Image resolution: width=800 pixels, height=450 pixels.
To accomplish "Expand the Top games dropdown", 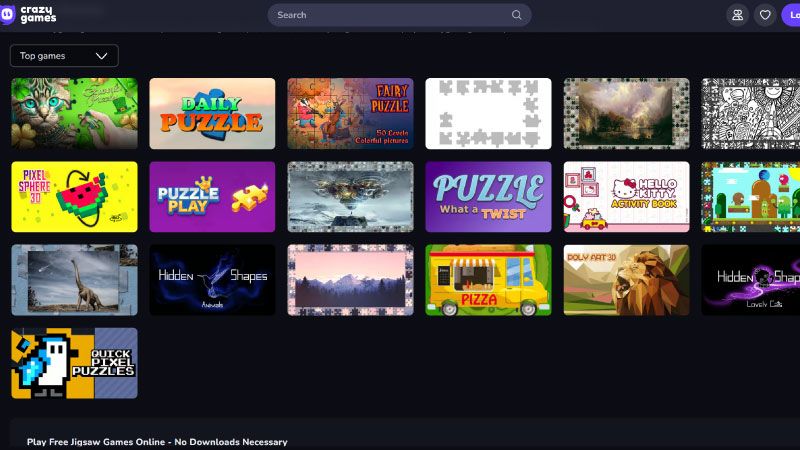I will 64,56.
